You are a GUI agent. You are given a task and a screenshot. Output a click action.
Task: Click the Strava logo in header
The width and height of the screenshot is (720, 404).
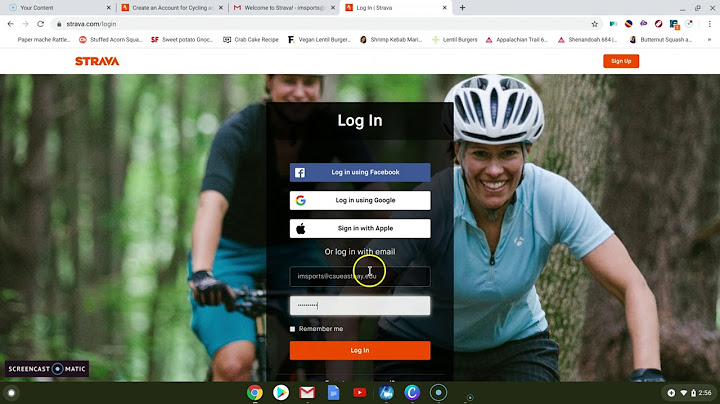(97, 61)
